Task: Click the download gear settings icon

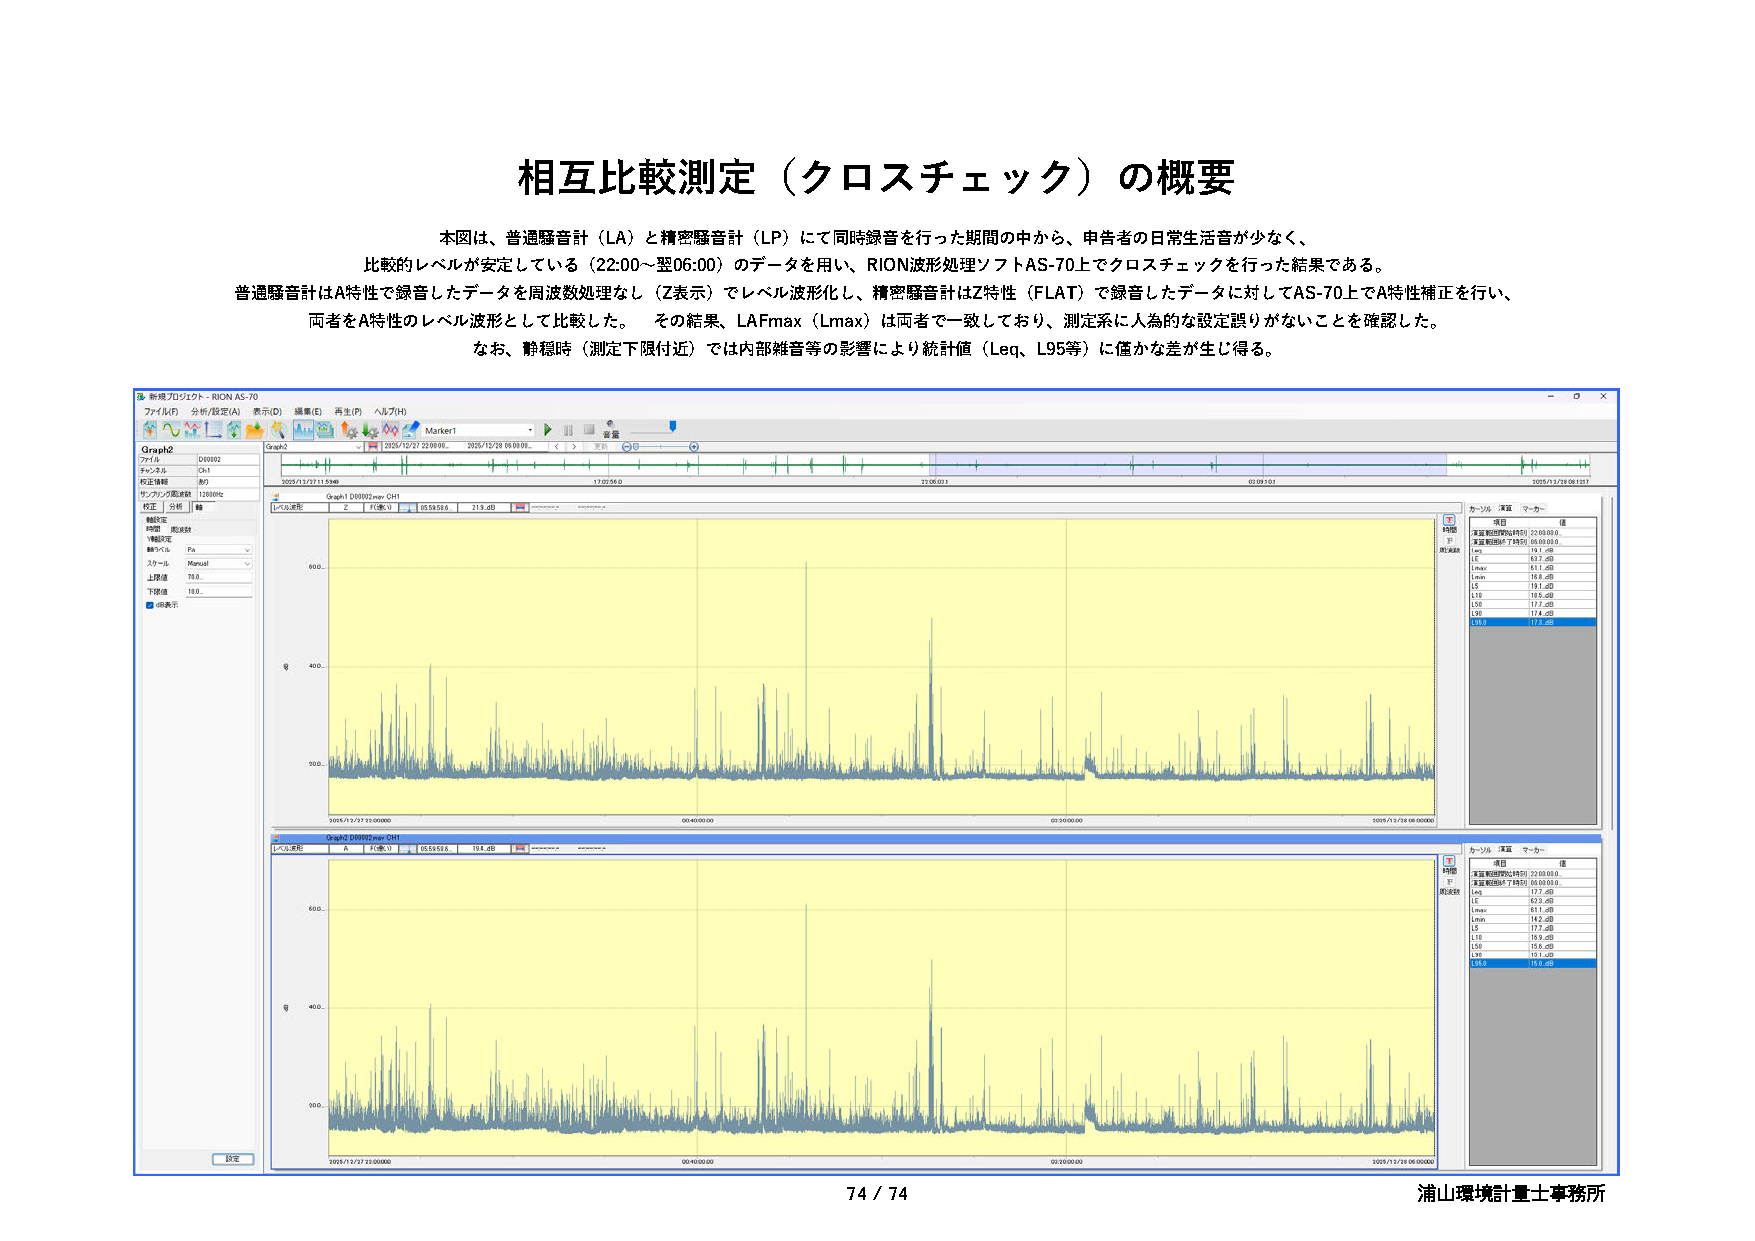Action: 370,430
